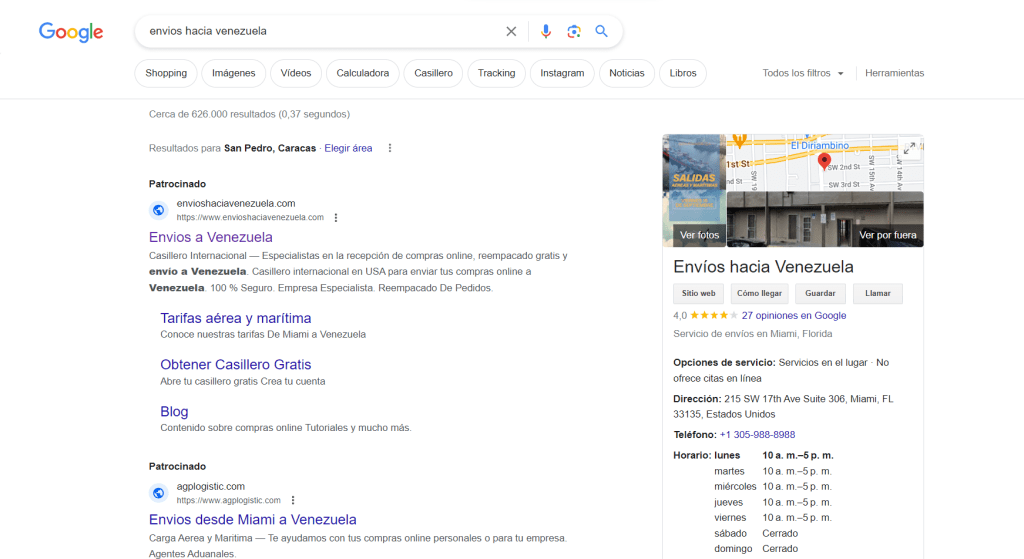This screenshot has height=559, width=1024.
Task: Open options menu for envioshaciavenezuela.com ad
Action: point(336,217)
